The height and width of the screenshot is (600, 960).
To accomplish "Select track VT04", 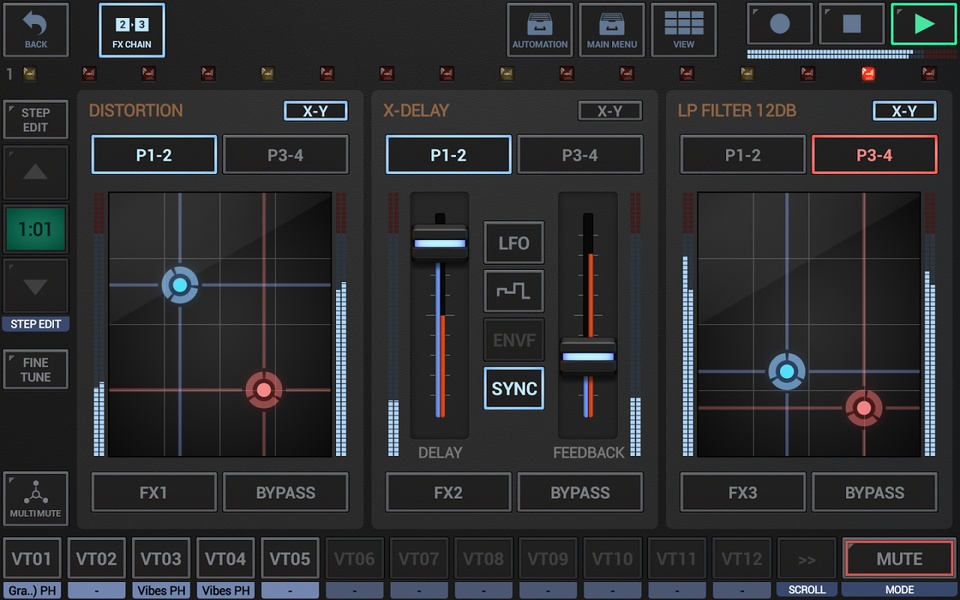I will point(225,558).
